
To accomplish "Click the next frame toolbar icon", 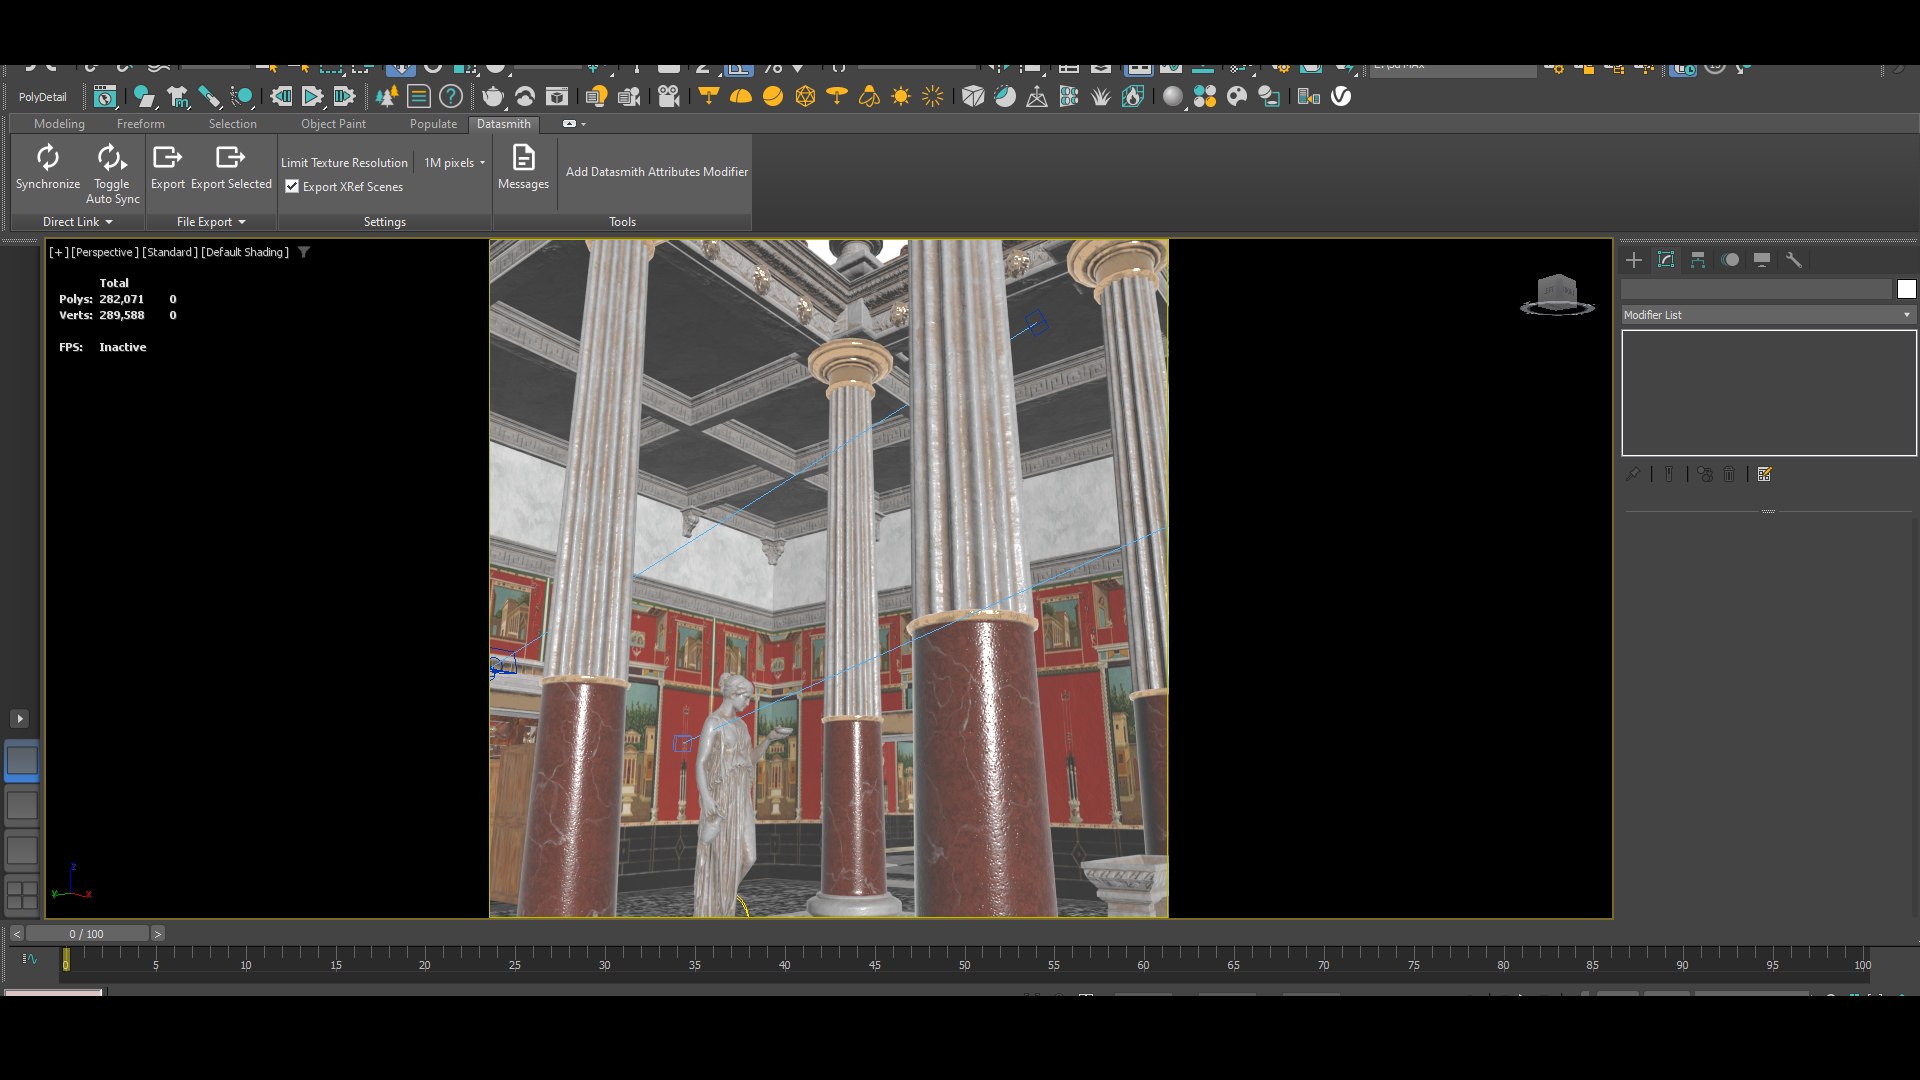I will (345, 96).
